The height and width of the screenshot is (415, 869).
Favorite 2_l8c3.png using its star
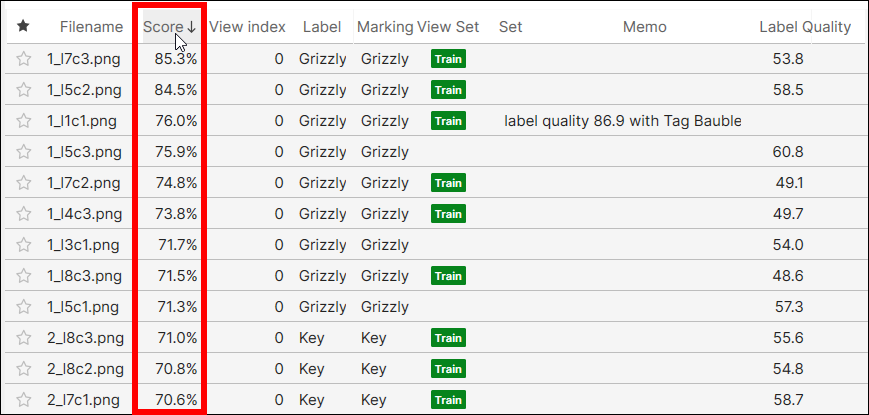tap(24, 338)
